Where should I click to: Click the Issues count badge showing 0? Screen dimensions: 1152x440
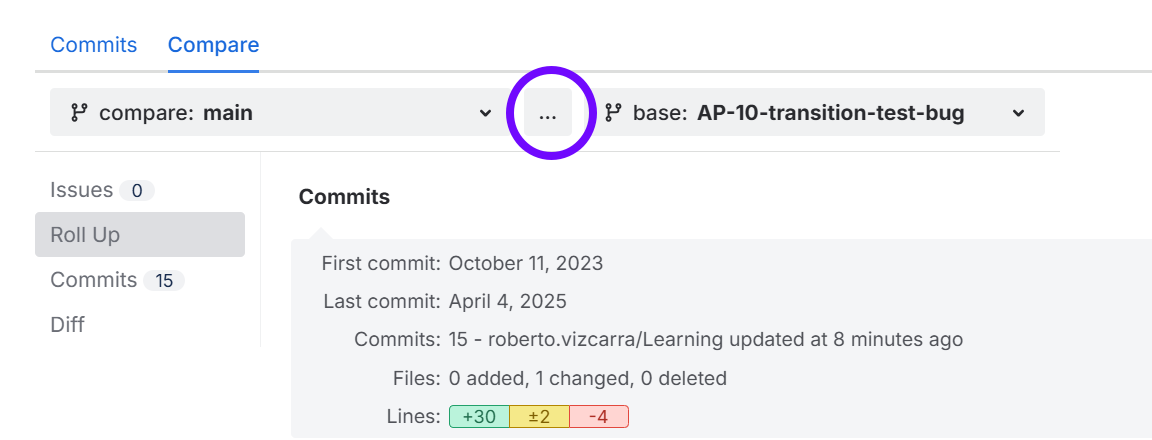tap(137, 190)
